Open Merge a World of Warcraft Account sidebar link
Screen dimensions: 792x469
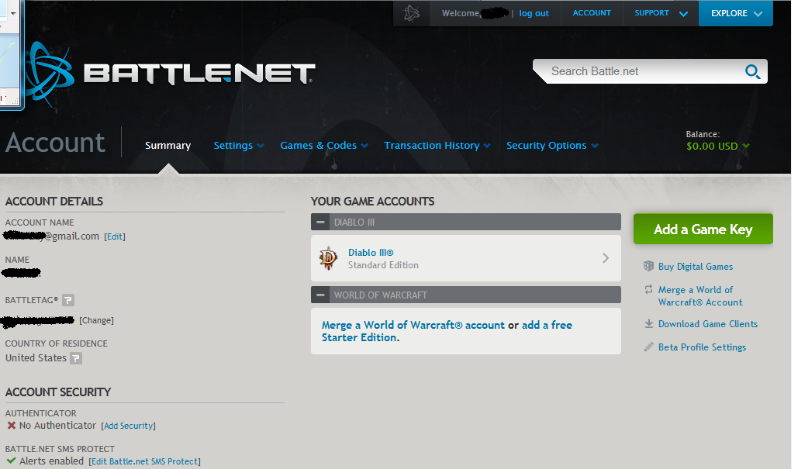pos(700,296)
